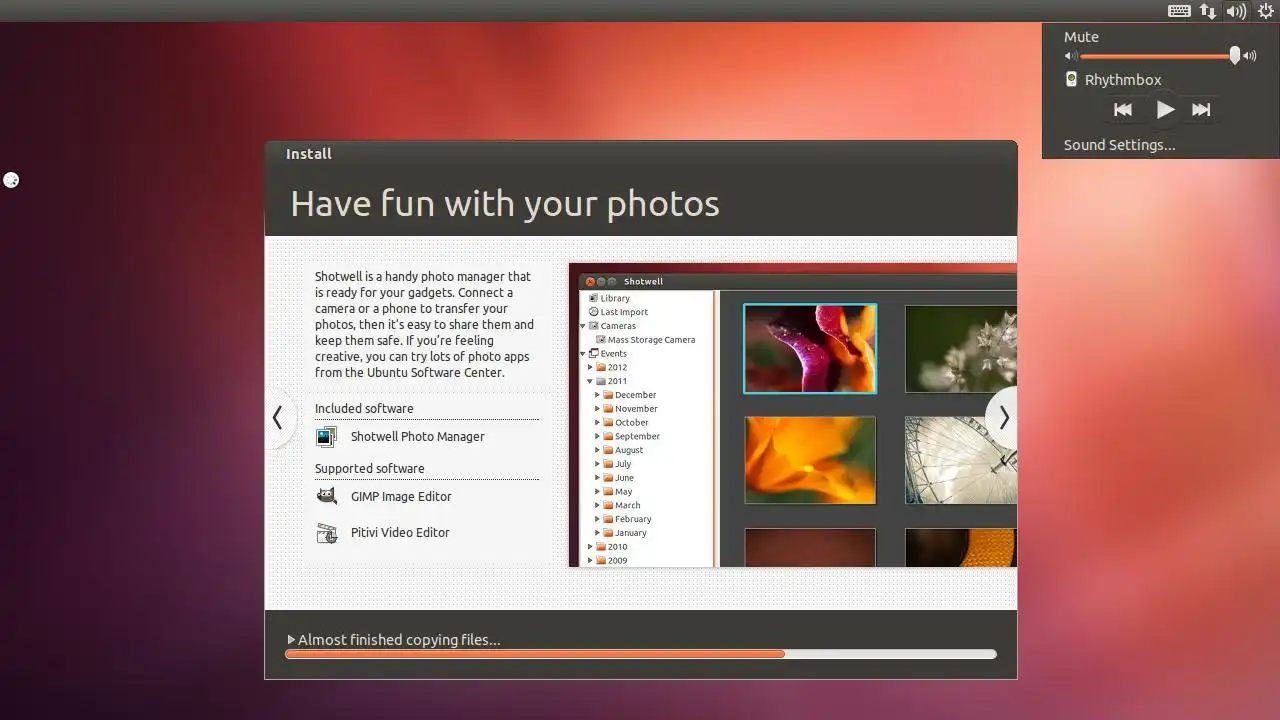Collapse the 2011 folder
This screenshot has height=720, width=1280.
point(590,381)
